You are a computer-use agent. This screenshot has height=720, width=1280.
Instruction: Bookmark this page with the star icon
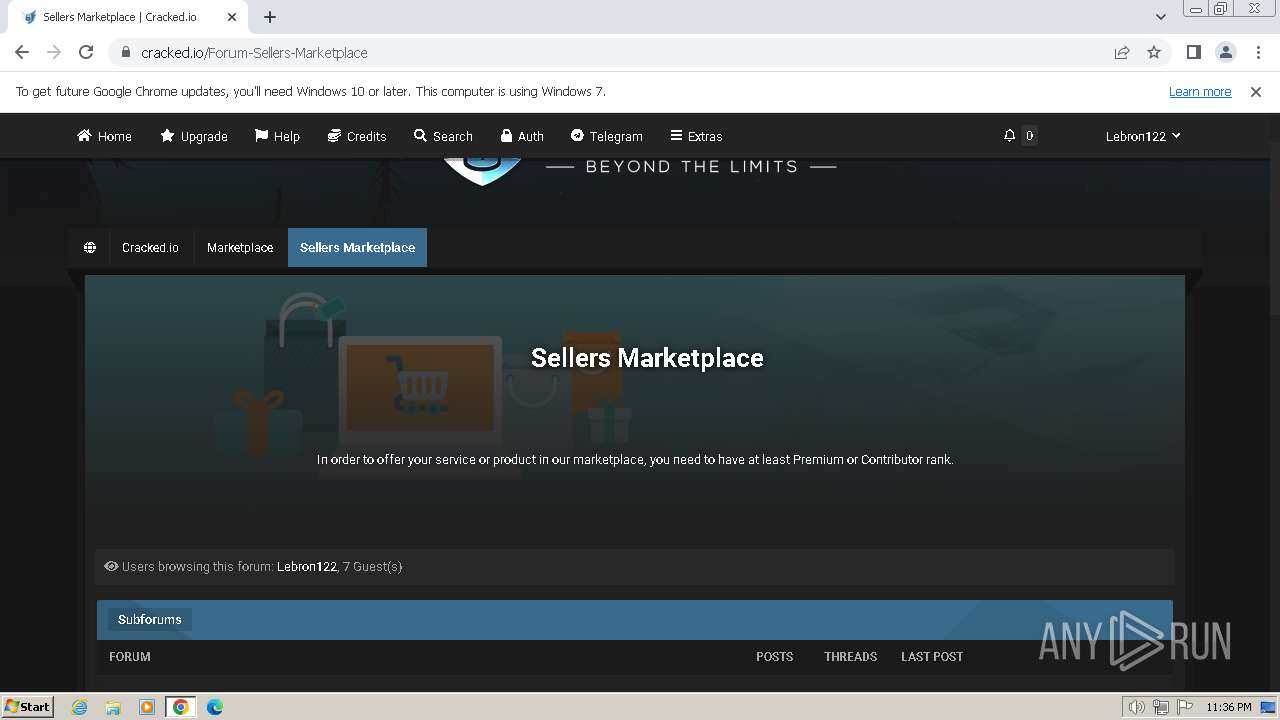click(x=1154, y=52)
